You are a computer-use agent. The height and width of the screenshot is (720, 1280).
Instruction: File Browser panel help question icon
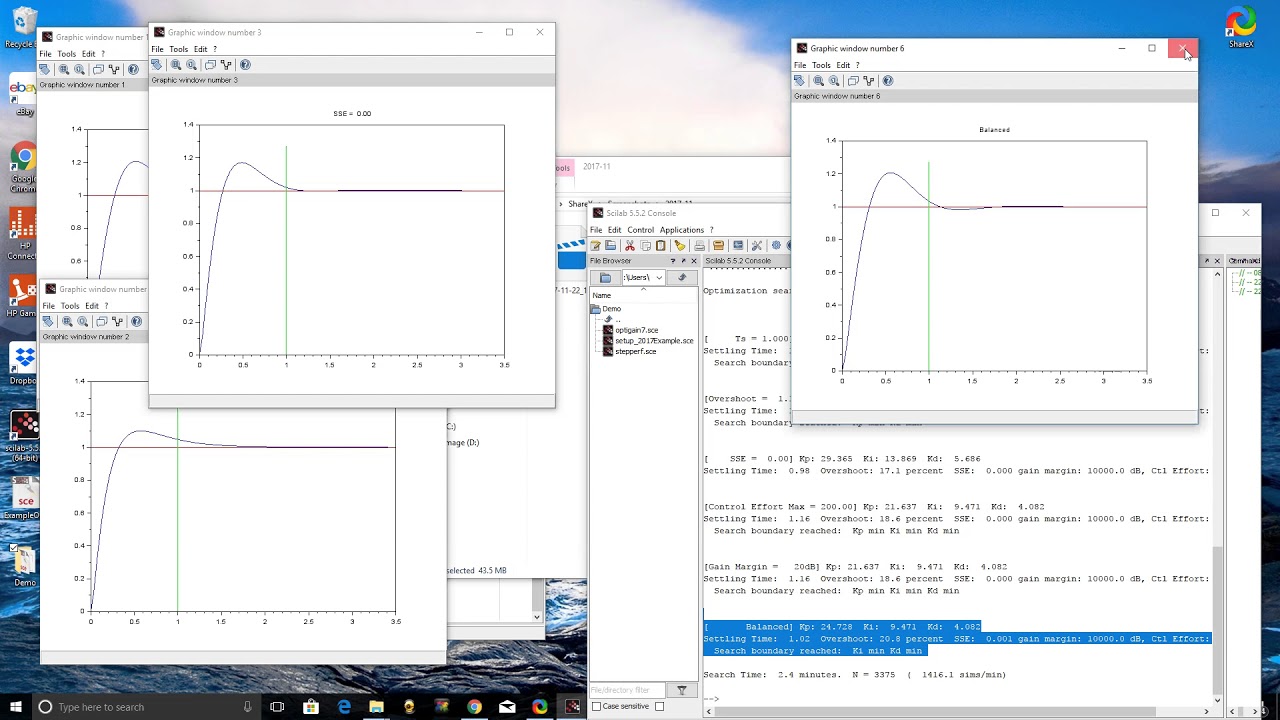[x=673, y=261]
